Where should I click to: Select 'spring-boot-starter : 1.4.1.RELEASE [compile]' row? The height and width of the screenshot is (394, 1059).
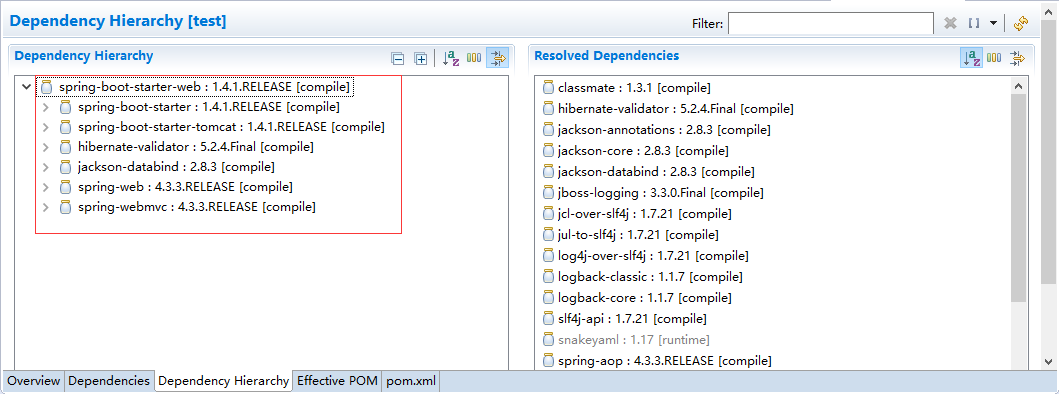coord(209,107)
